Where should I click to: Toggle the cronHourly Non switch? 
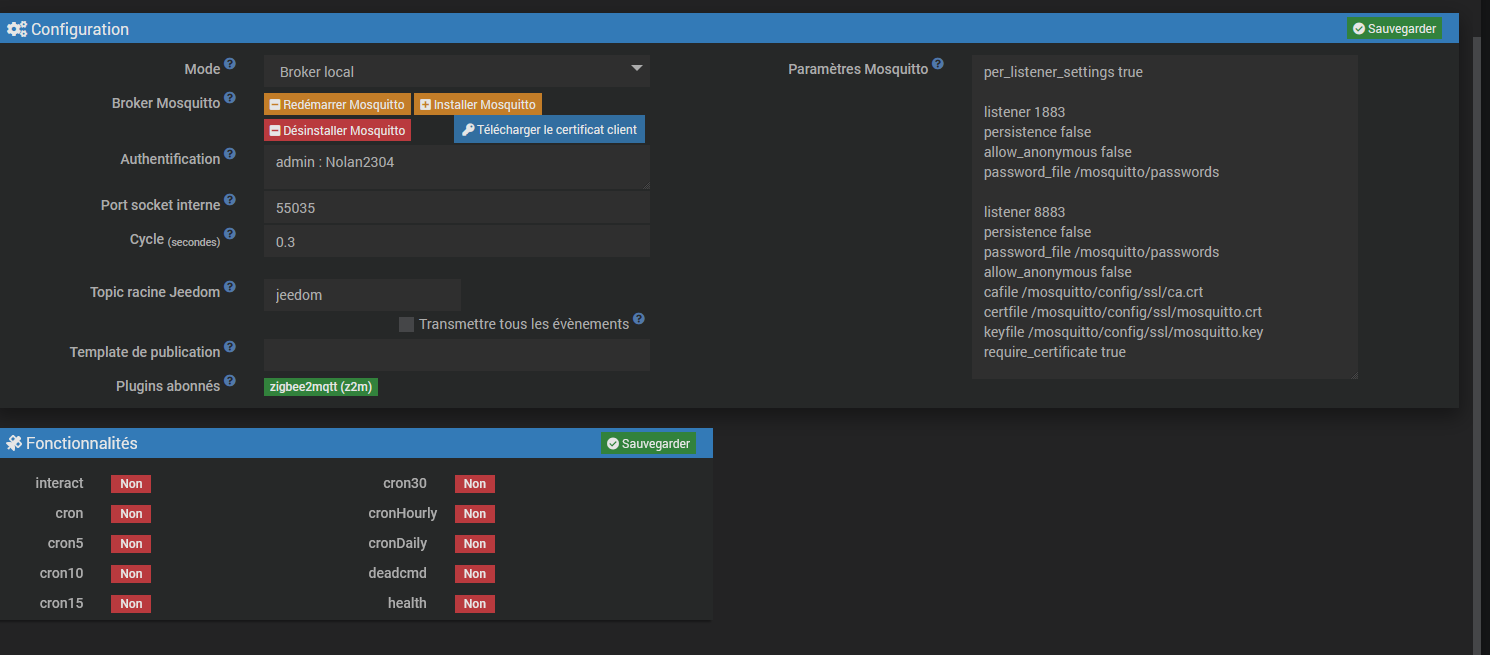[x=475, y=514]
